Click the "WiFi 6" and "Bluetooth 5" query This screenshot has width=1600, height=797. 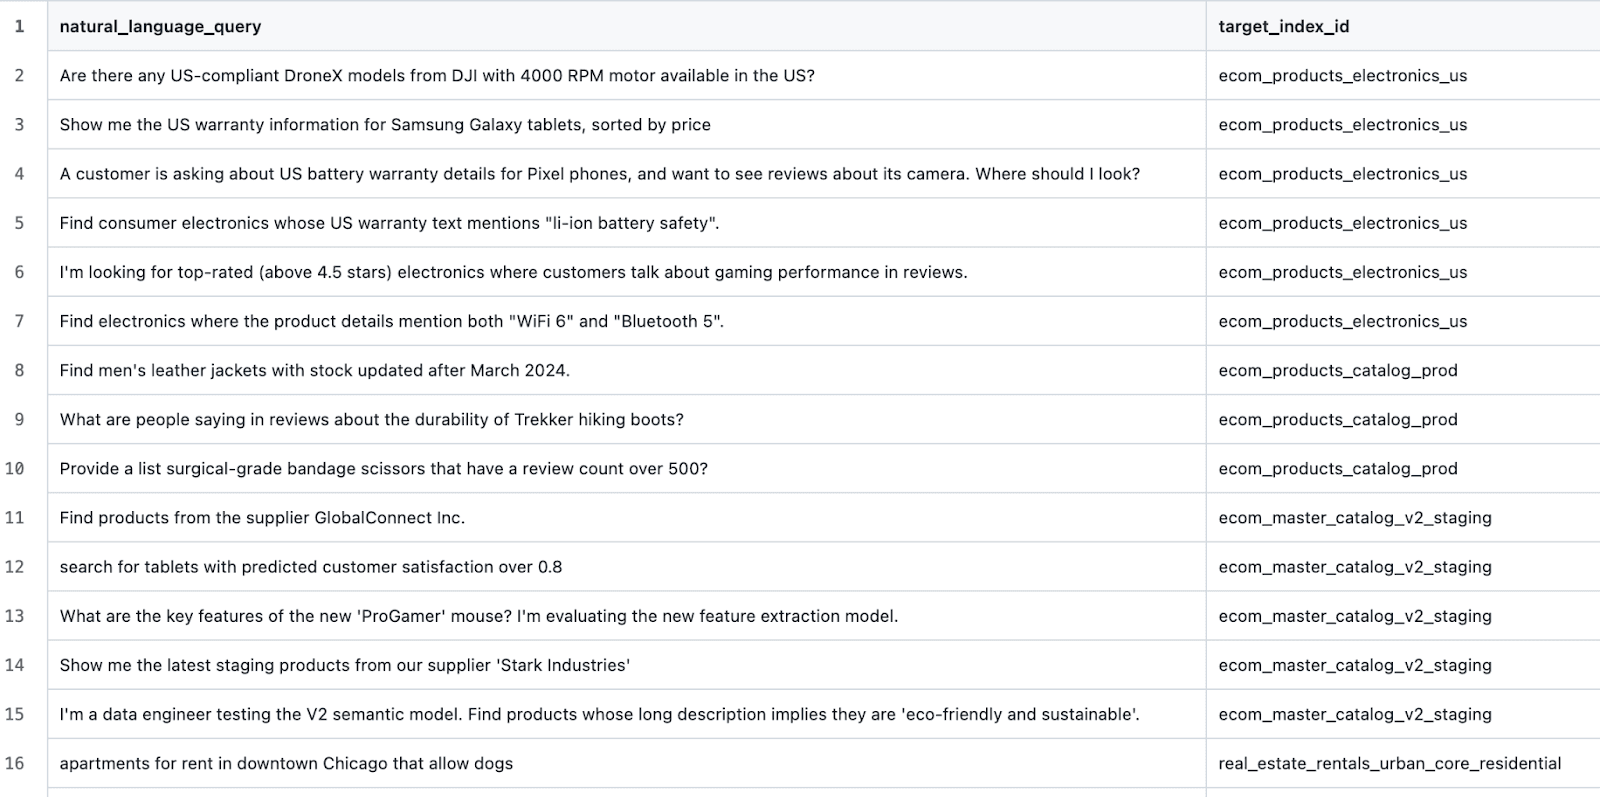point(391,321)
